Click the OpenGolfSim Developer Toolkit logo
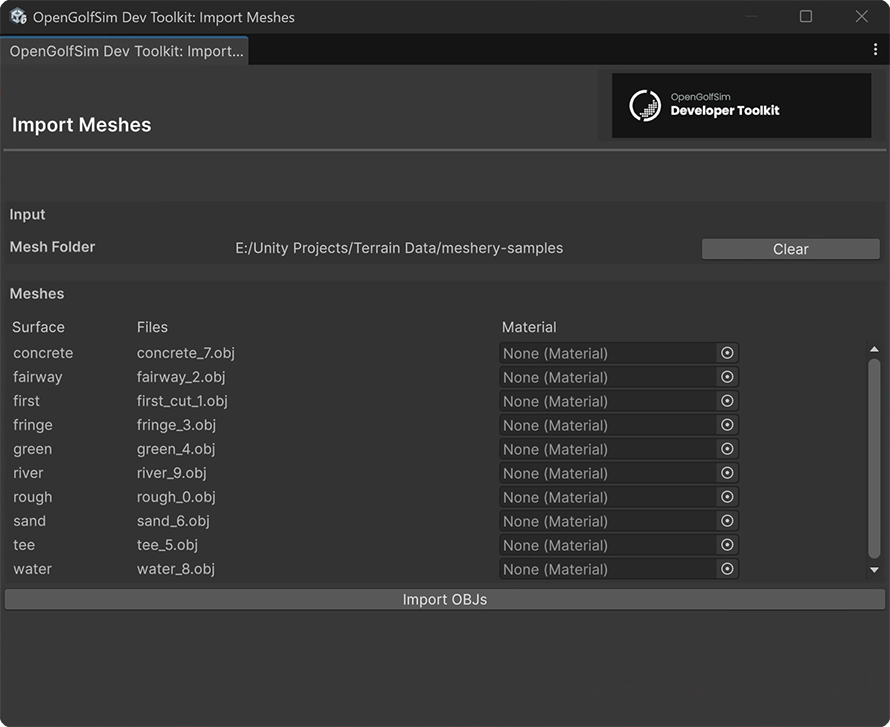Image resolution: width=890 pixels, height=727 pixels. (x=741, y=105)
